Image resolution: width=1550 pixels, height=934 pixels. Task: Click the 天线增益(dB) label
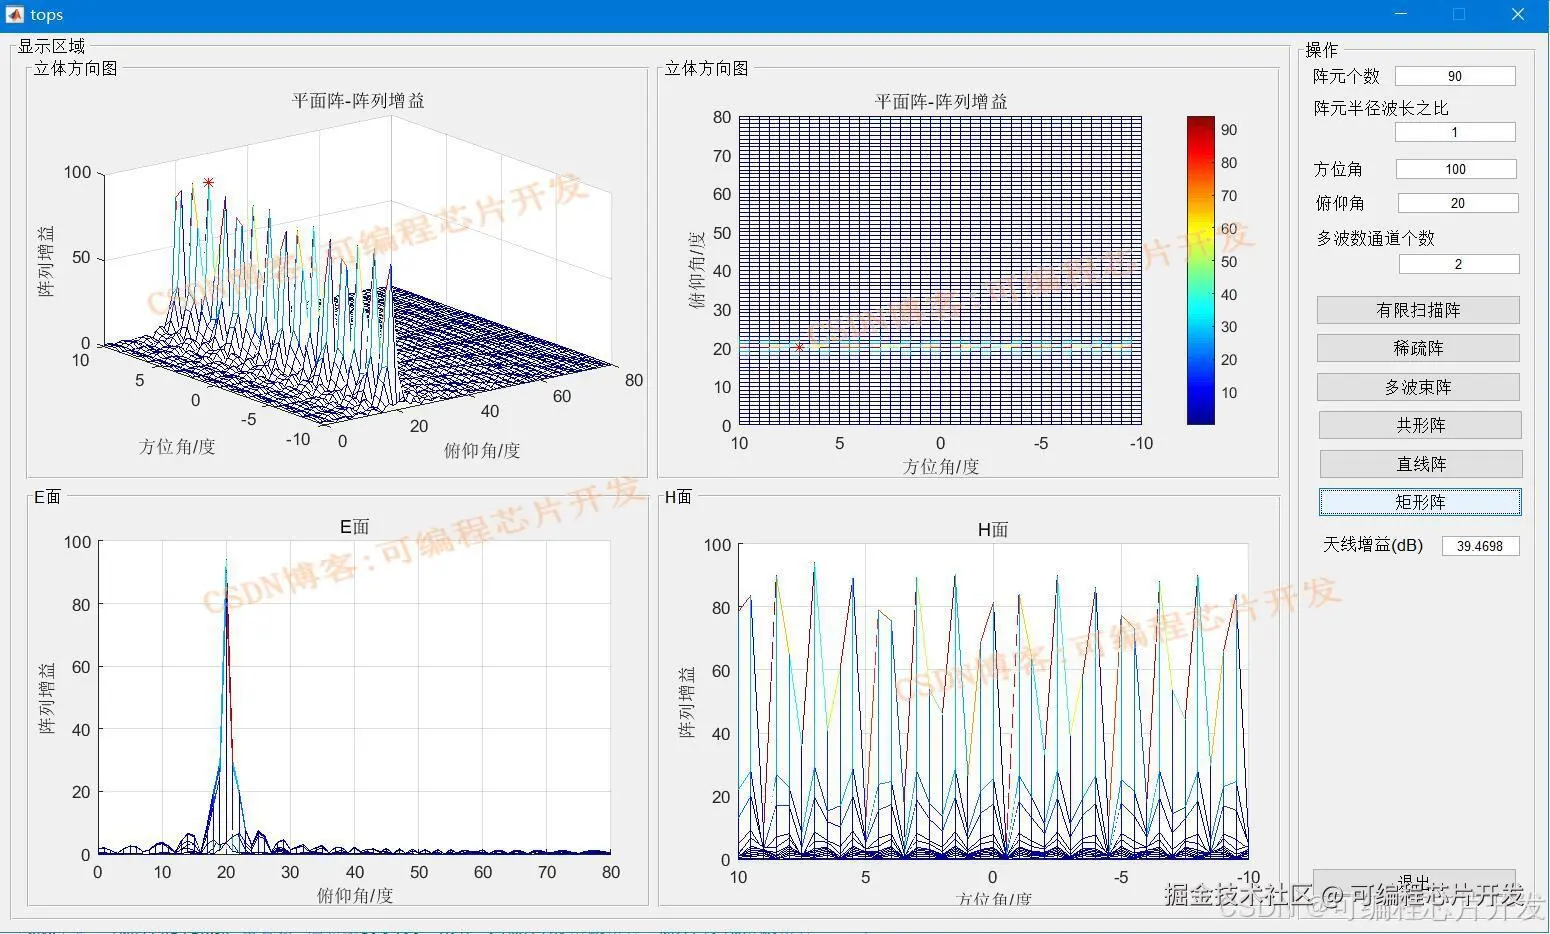tap(1373, 545)
